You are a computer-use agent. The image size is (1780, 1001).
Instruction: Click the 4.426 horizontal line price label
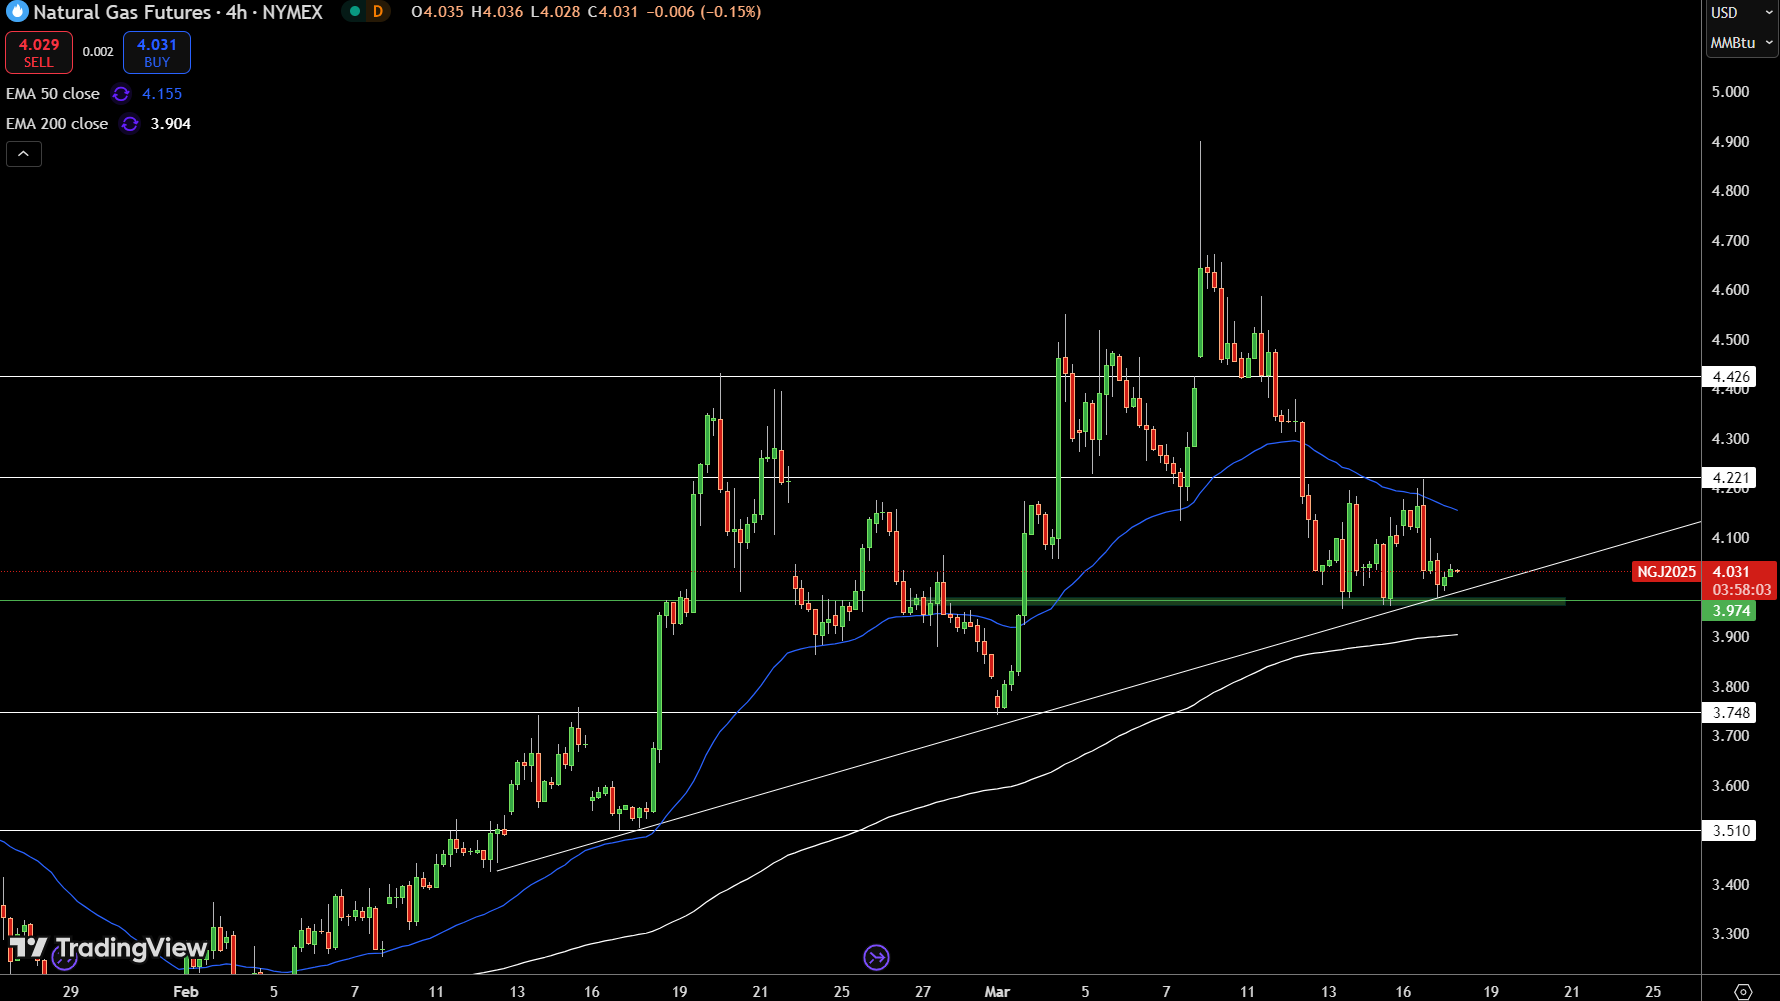(1730, 377)
